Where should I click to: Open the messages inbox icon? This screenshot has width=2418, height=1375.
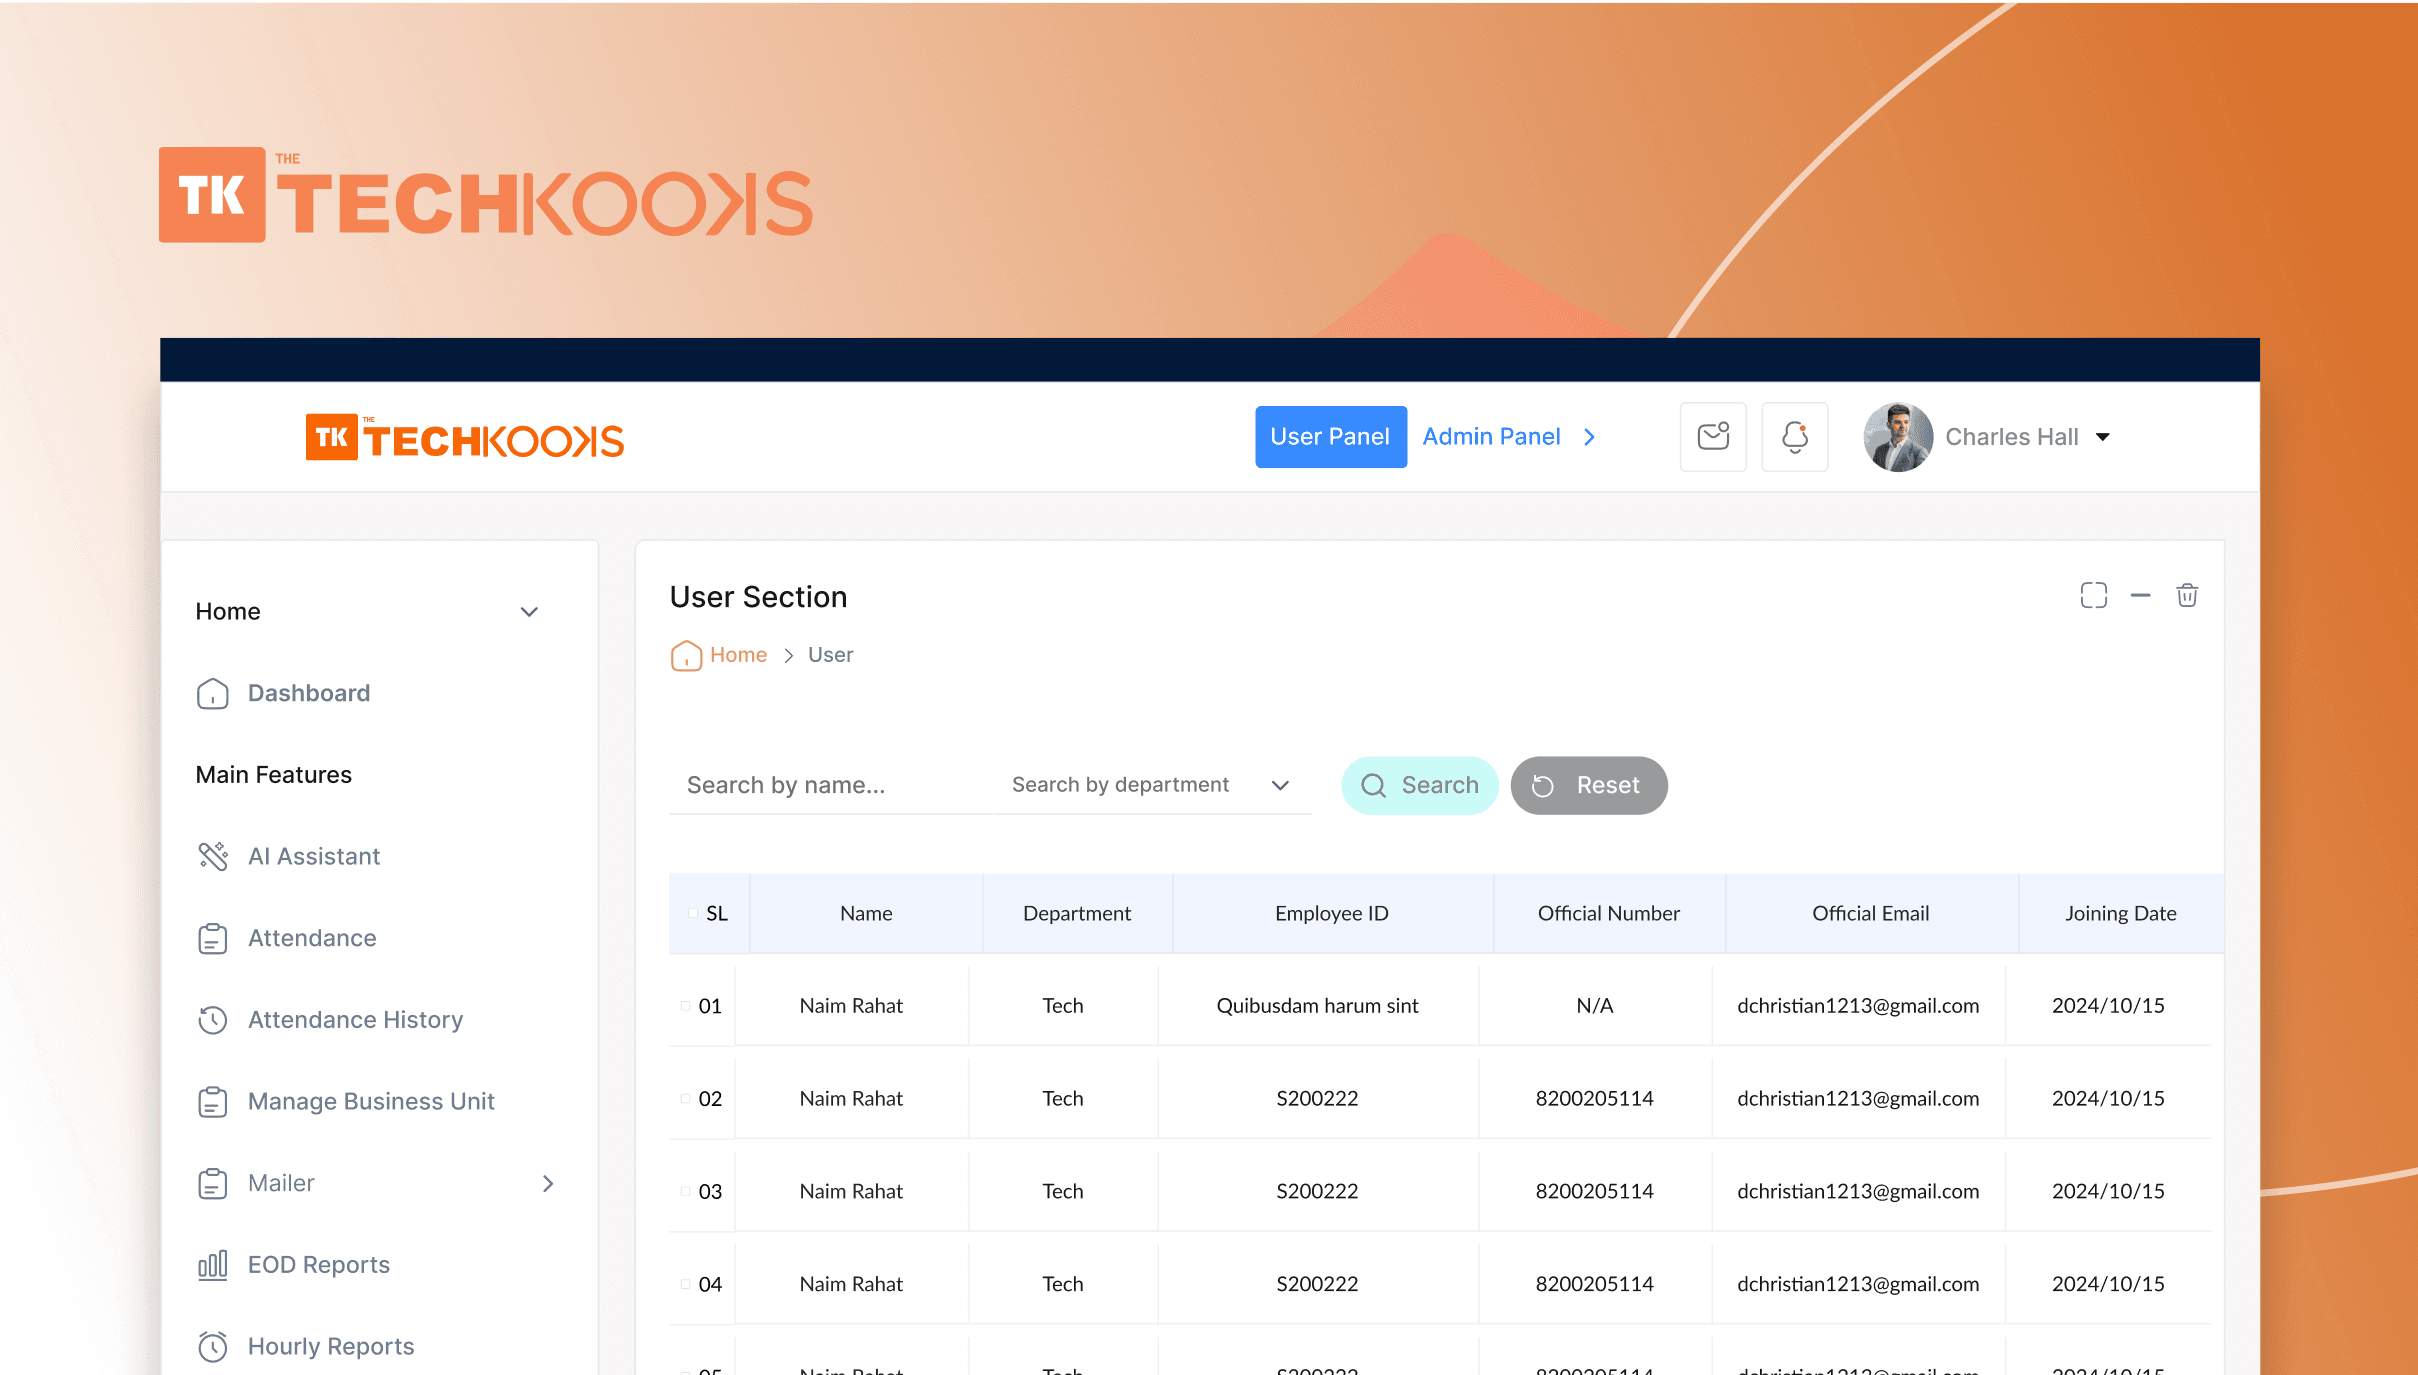click(1712, 436)
